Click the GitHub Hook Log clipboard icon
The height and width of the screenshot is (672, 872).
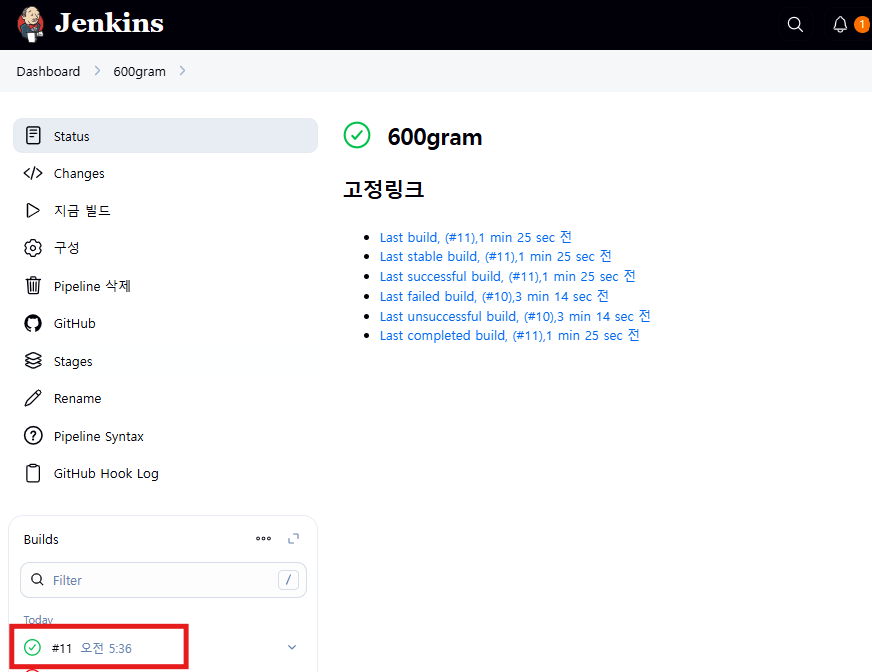[33, 473]
